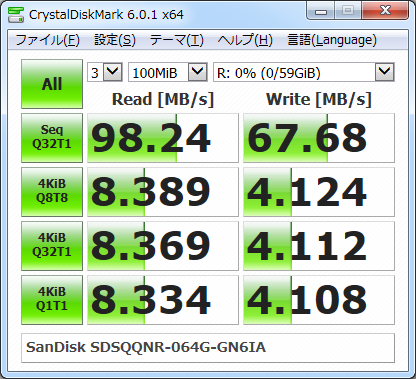
Task: Select the 4KiB Q8T8 write result 4.124
Action: 319,192
